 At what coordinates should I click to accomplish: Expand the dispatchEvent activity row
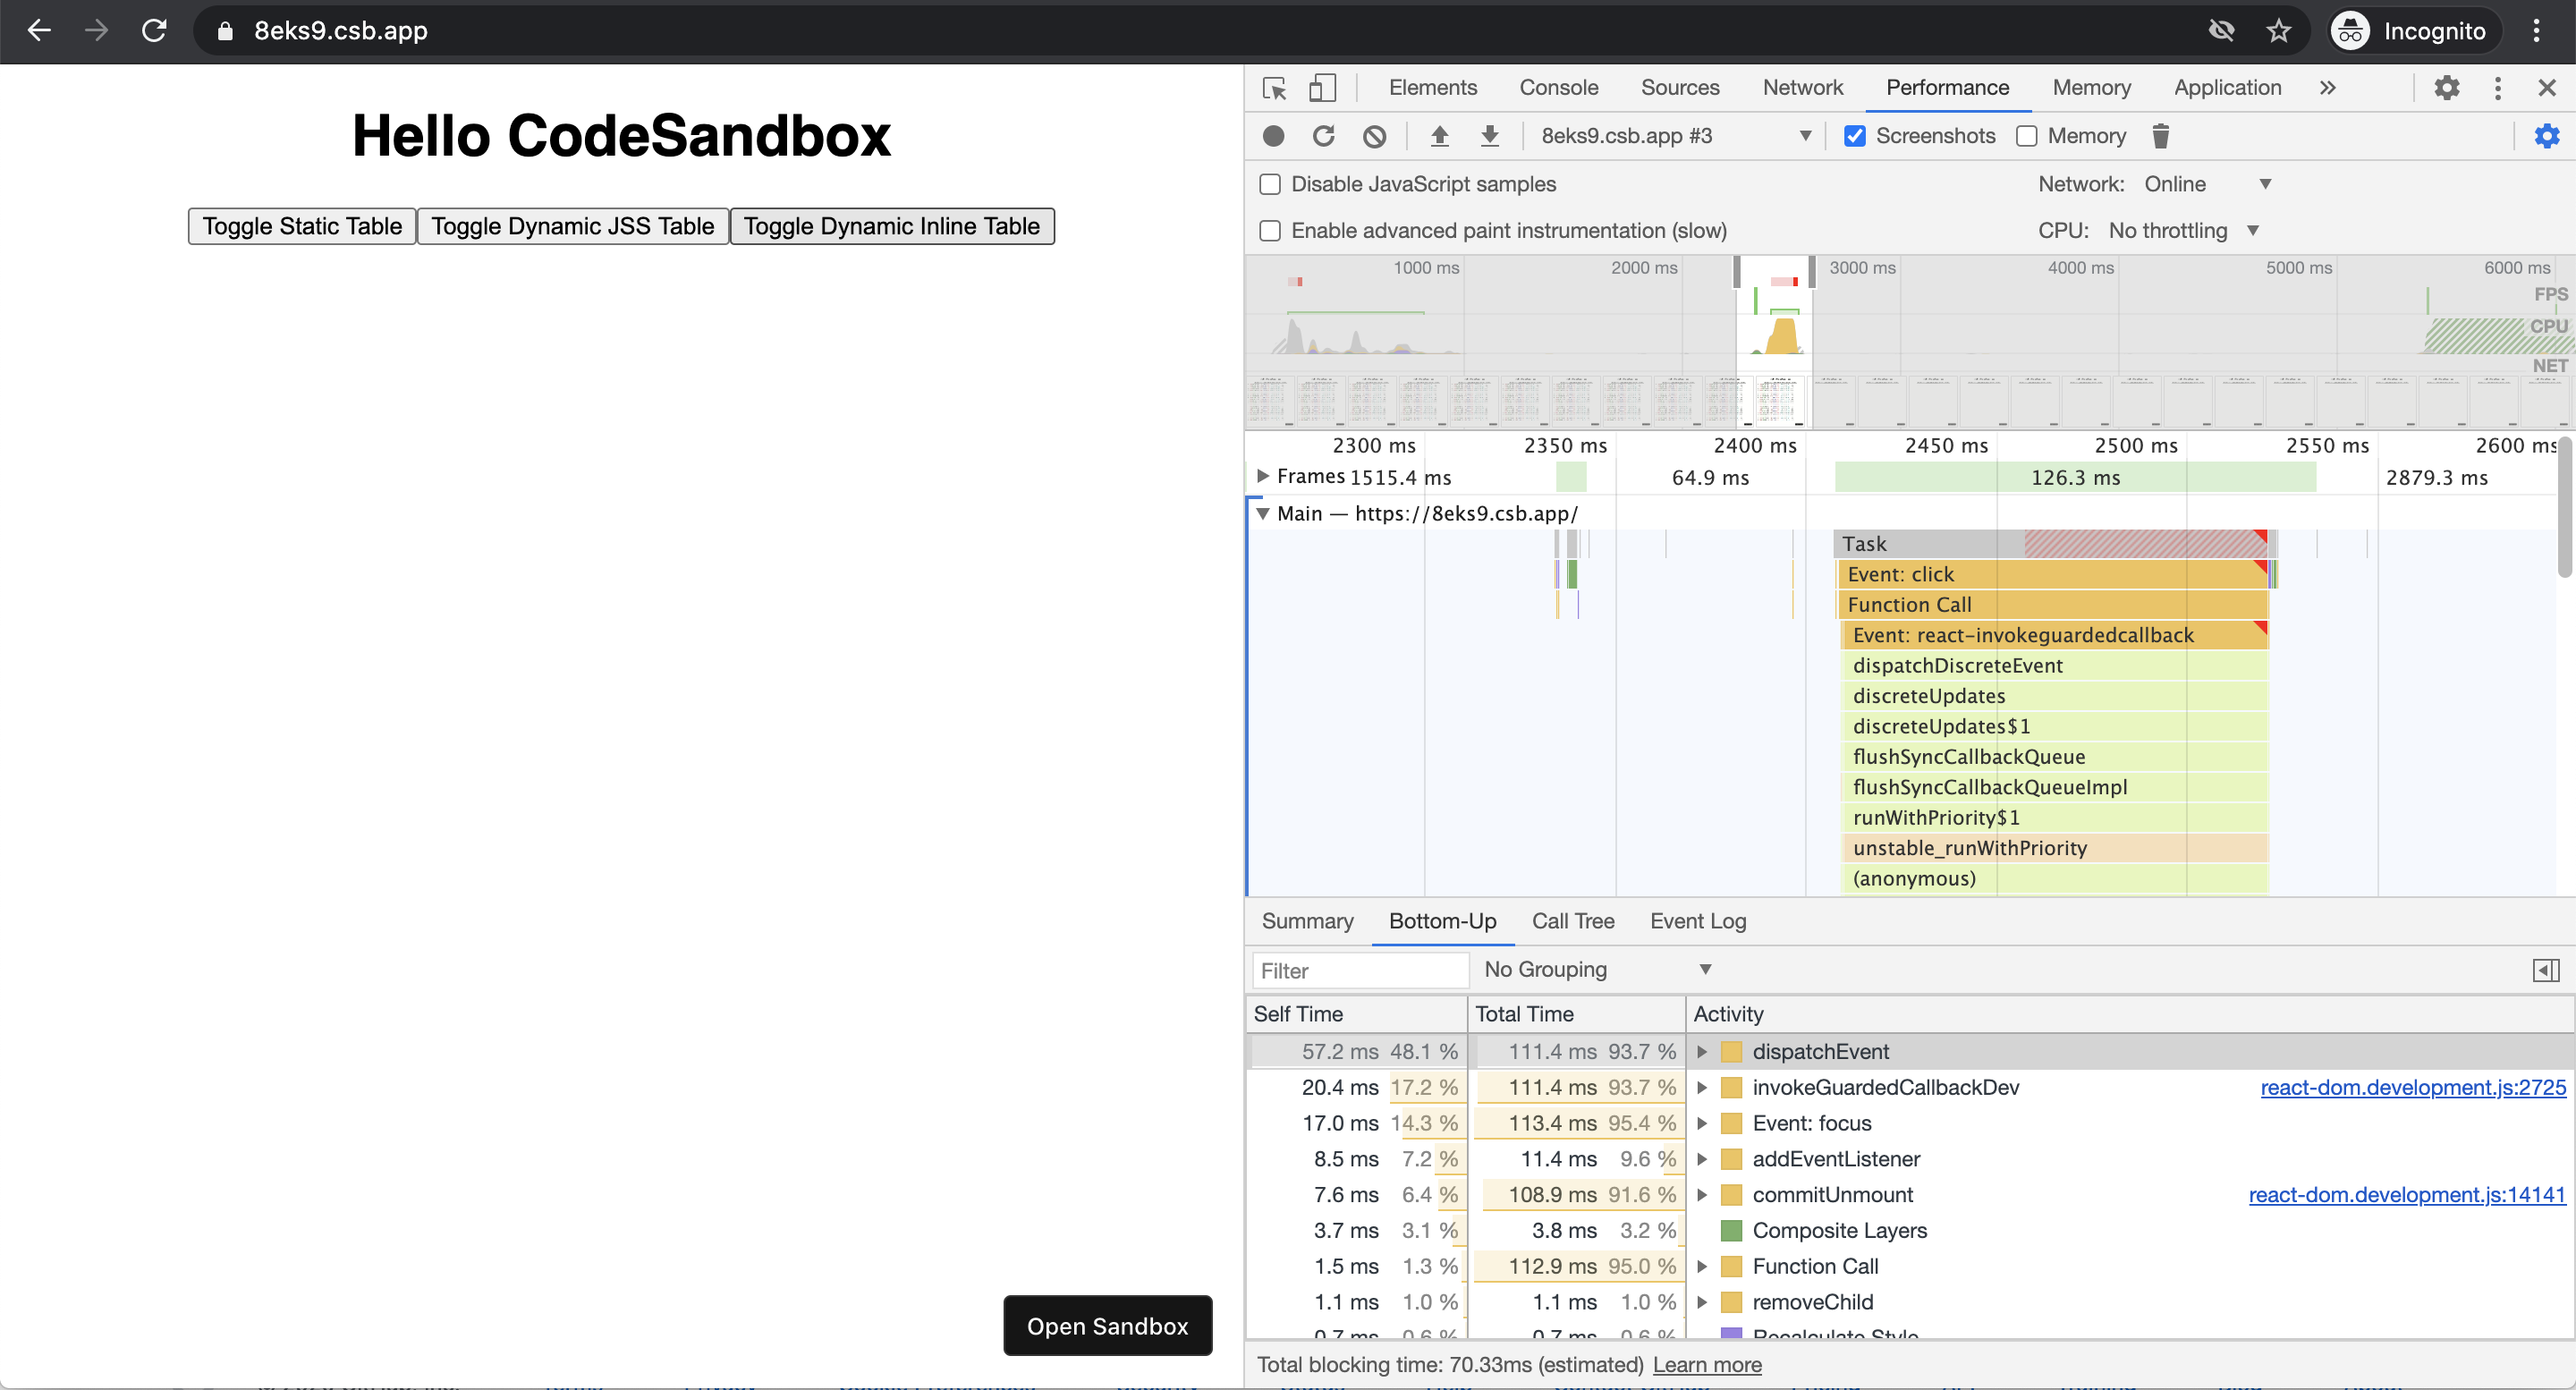coord(1703,1051)
